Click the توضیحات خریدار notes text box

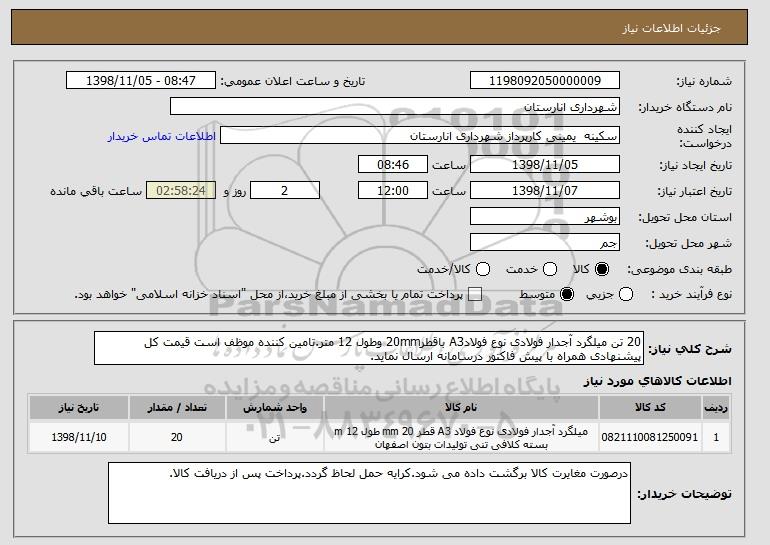pyautogui.click(x=369, y=493)
